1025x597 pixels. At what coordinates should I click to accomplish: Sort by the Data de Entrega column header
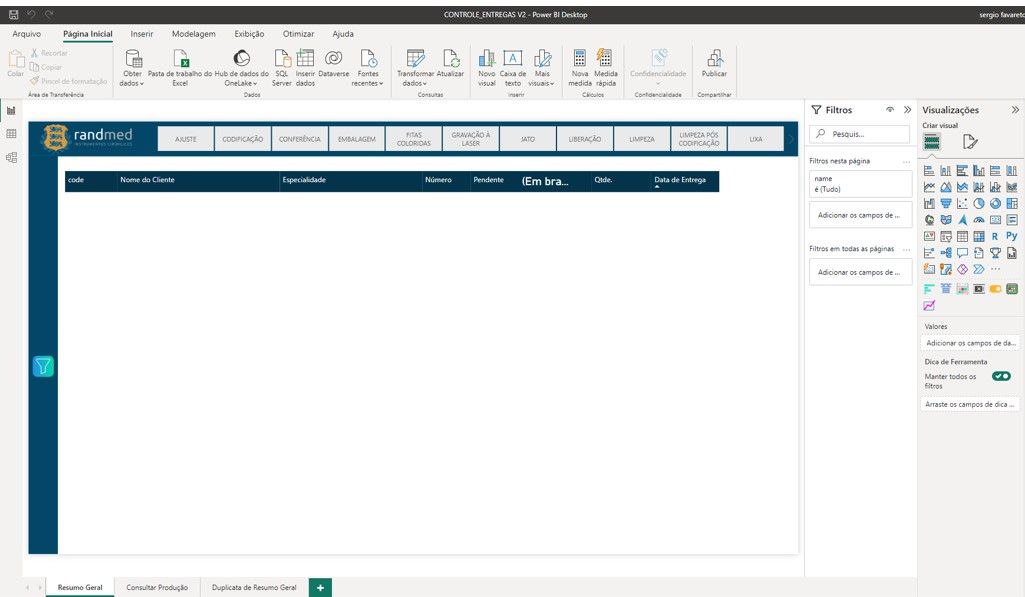click(x=680, y=180)
